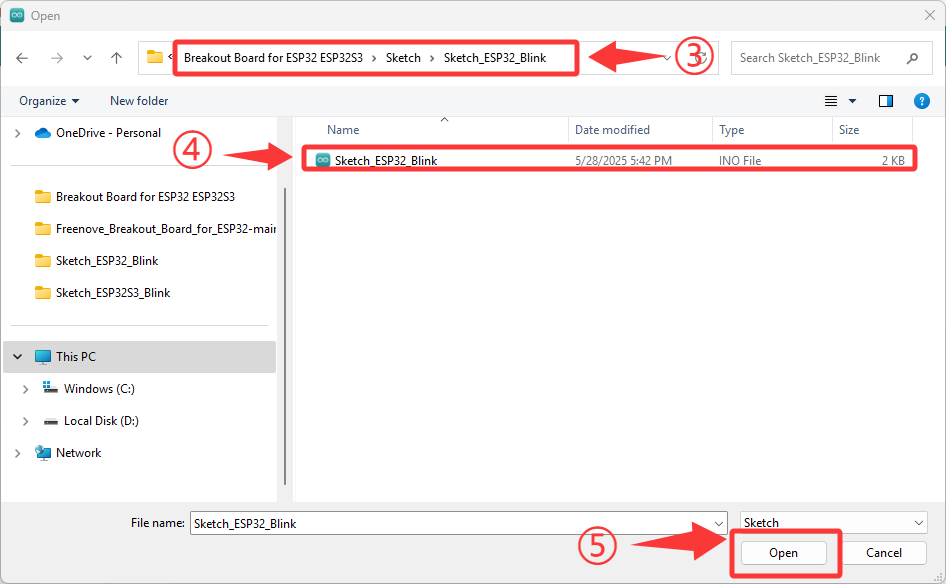Click the Forward navigation arrow

coord(57,58)
